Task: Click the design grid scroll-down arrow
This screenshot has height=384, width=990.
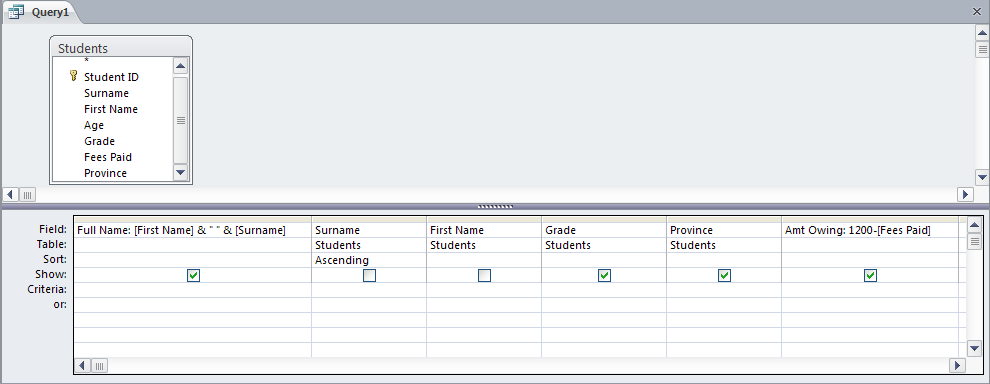Action: click(975, 348)
